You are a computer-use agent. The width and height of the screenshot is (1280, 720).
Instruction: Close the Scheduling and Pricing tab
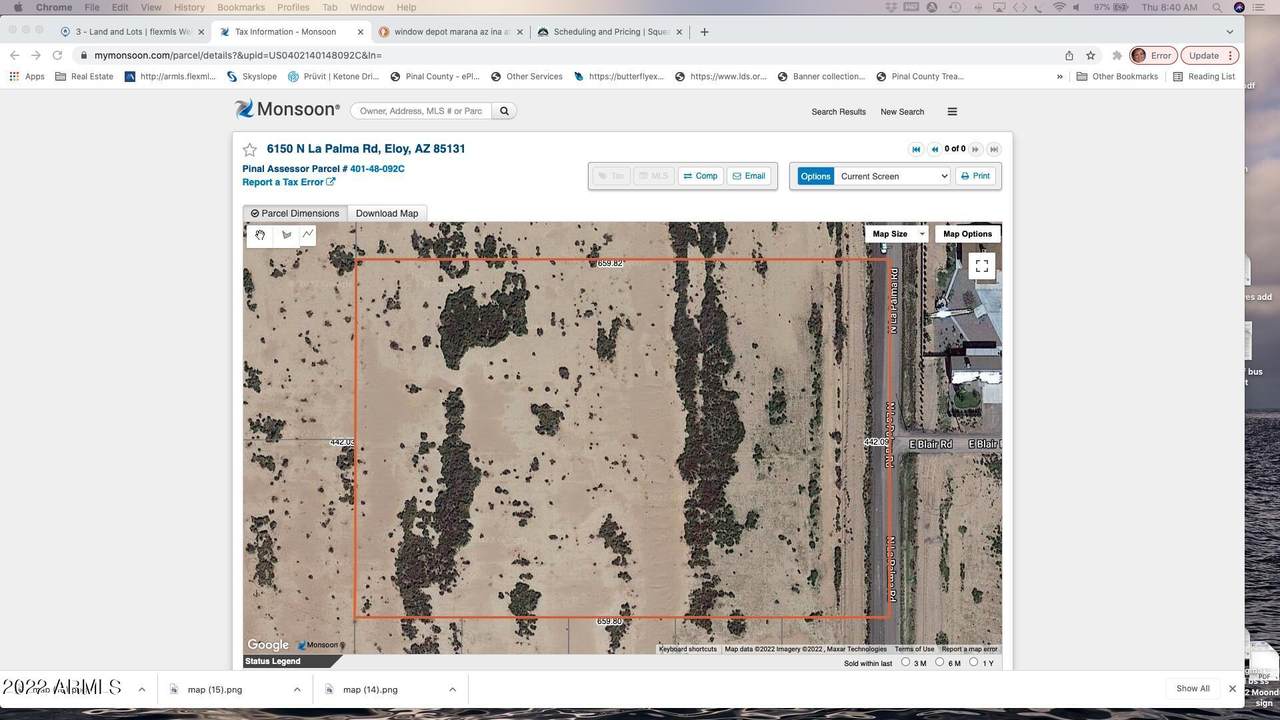coord(679,32)
